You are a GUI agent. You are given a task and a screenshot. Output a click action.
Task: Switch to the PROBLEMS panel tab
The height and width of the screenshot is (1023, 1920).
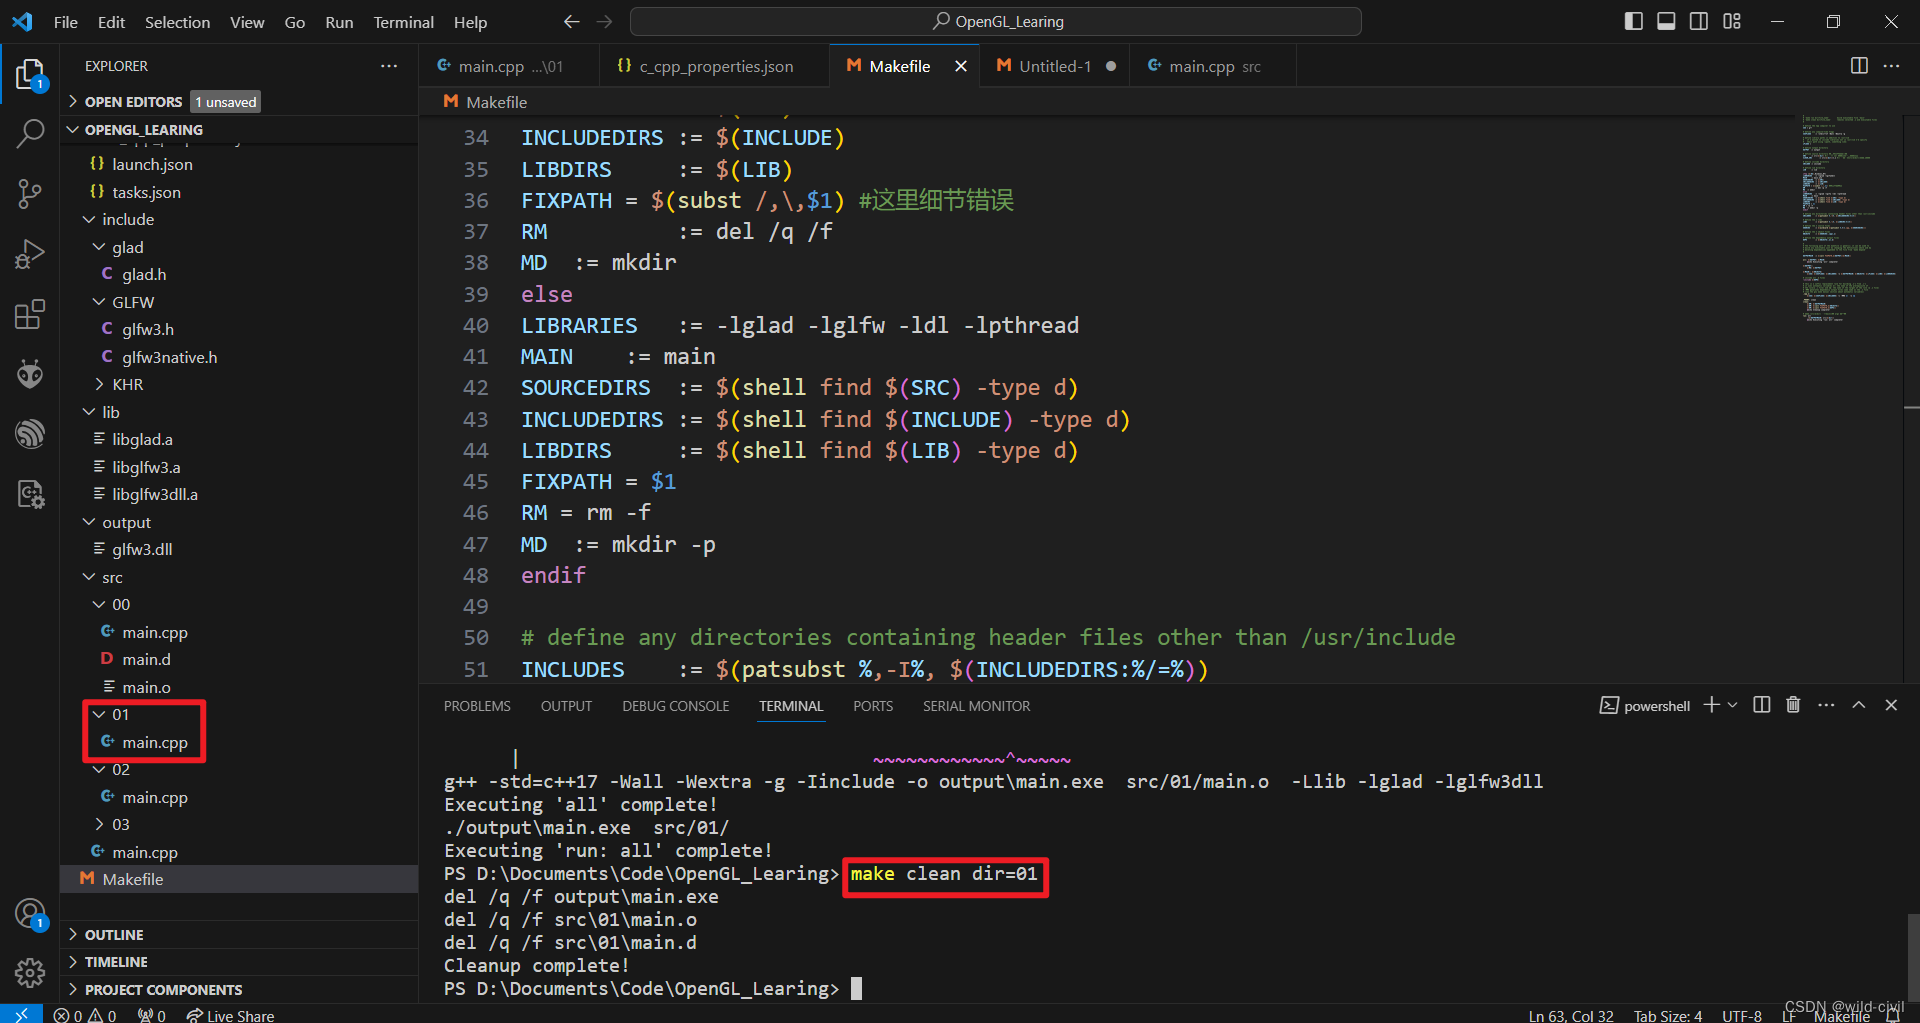click(477, 706)
